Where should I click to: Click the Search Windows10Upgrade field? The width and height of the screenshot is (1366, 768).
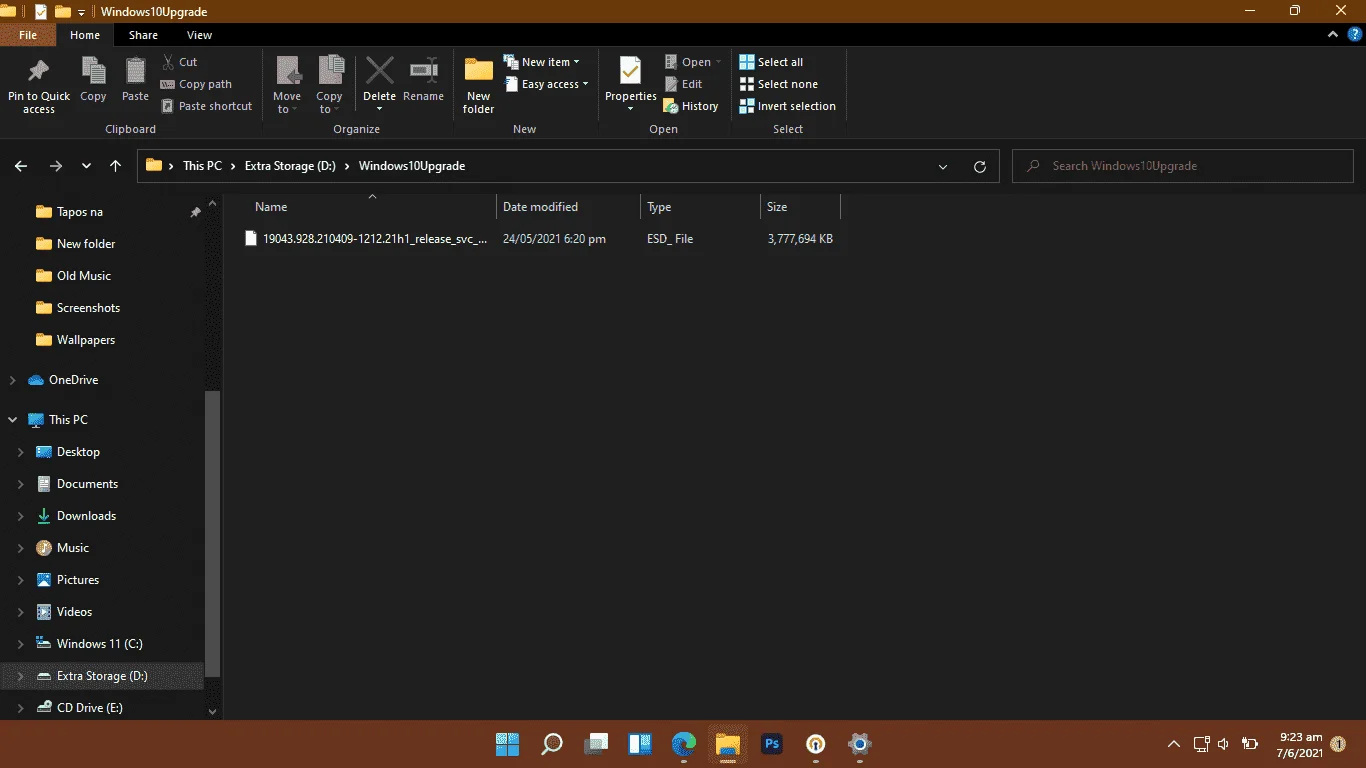1183,166
